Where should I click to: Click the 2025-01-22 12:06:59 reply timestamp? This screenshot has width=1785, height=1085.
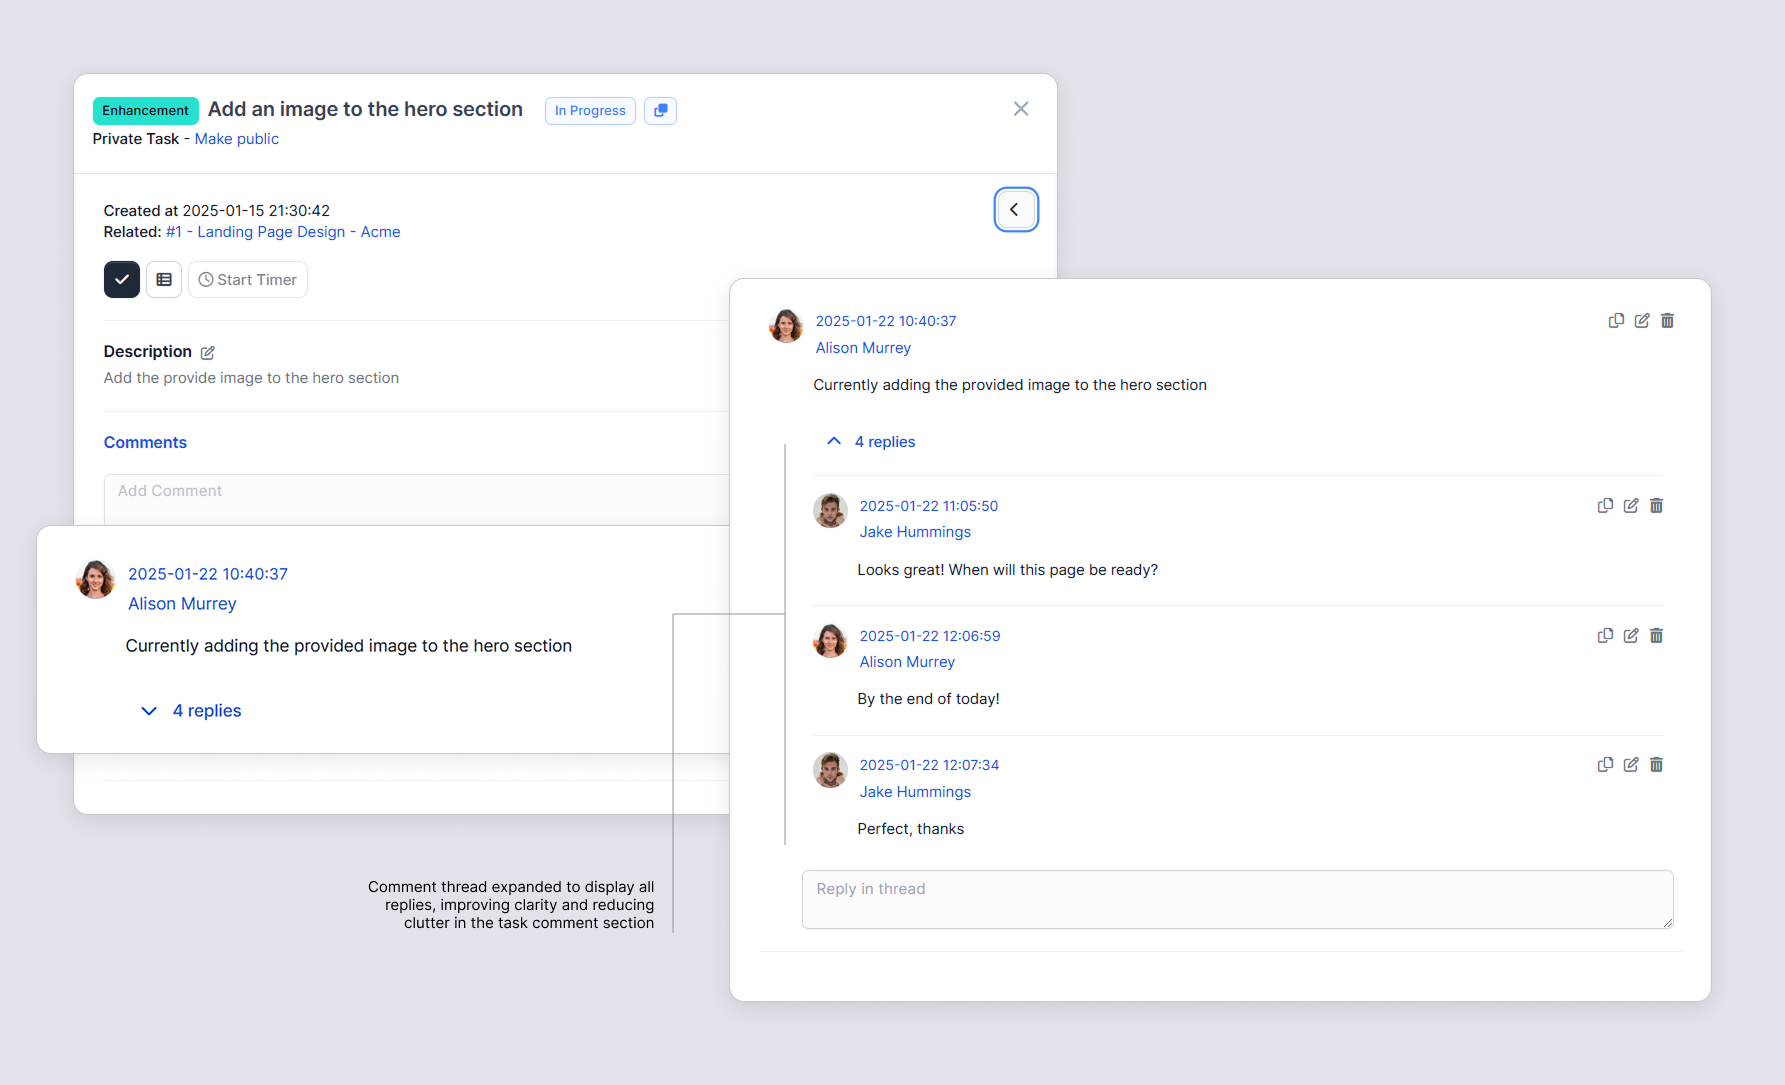(930, 636)
